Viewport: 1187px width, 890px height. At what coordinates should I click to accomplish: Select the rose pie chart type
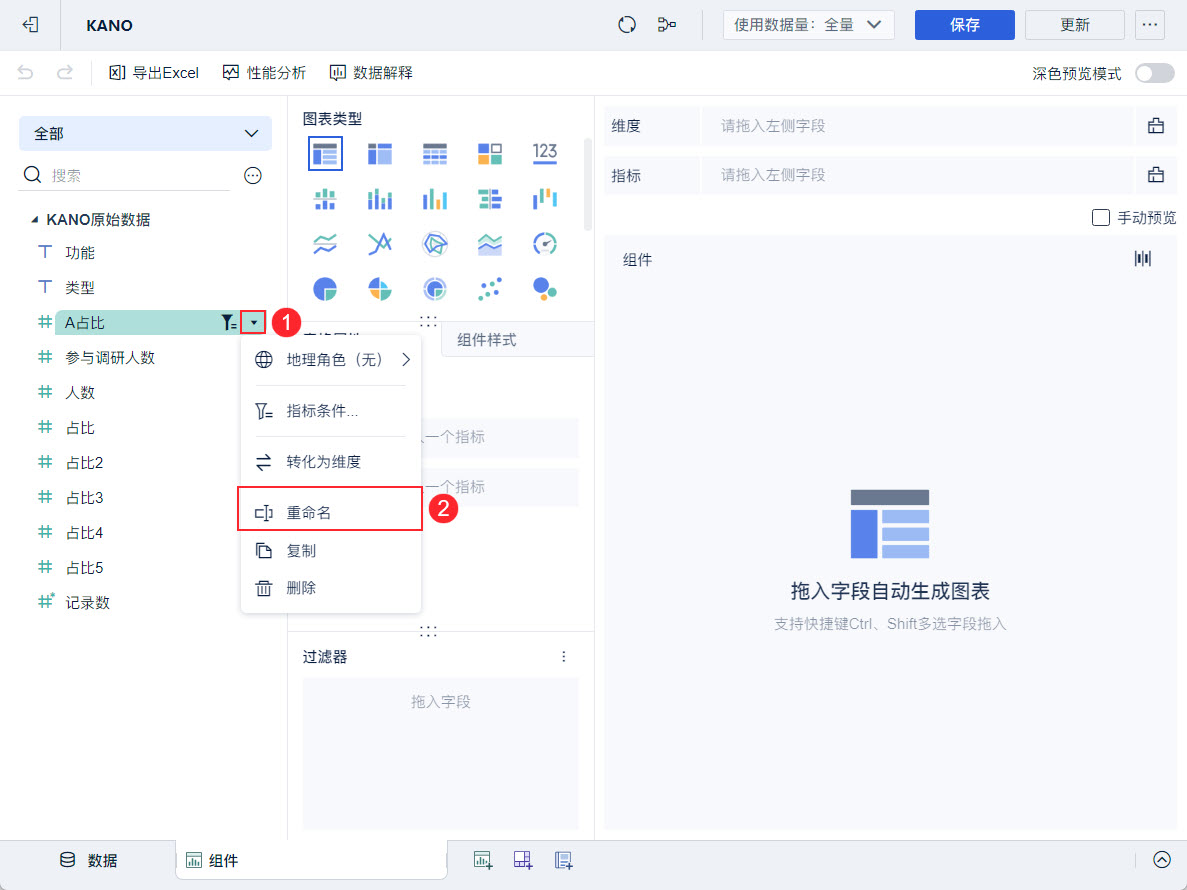point(379,288)
